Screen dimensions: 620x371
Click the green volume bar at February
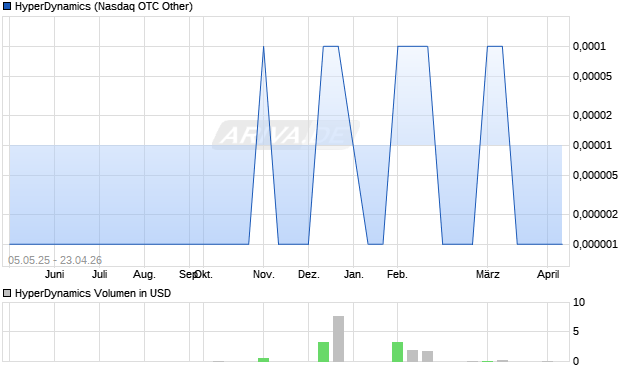click(397, 352)
